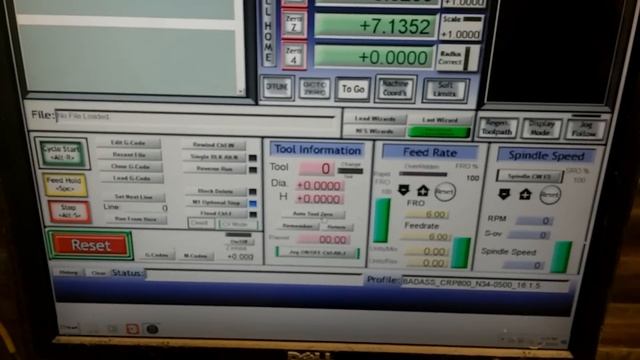
Task: Toggle the Machine Coord's display
Action: pos(395,88)
